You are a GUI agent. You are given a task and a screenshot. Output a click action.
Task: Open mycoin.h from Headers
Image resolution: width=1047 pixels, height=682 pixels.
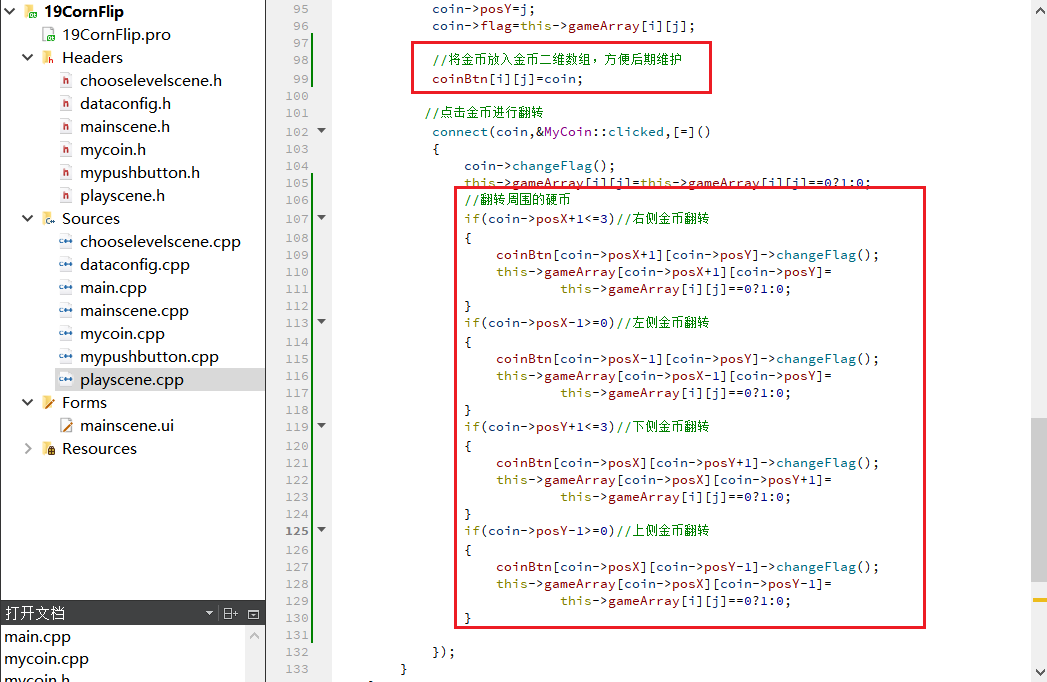click(113, 150)
